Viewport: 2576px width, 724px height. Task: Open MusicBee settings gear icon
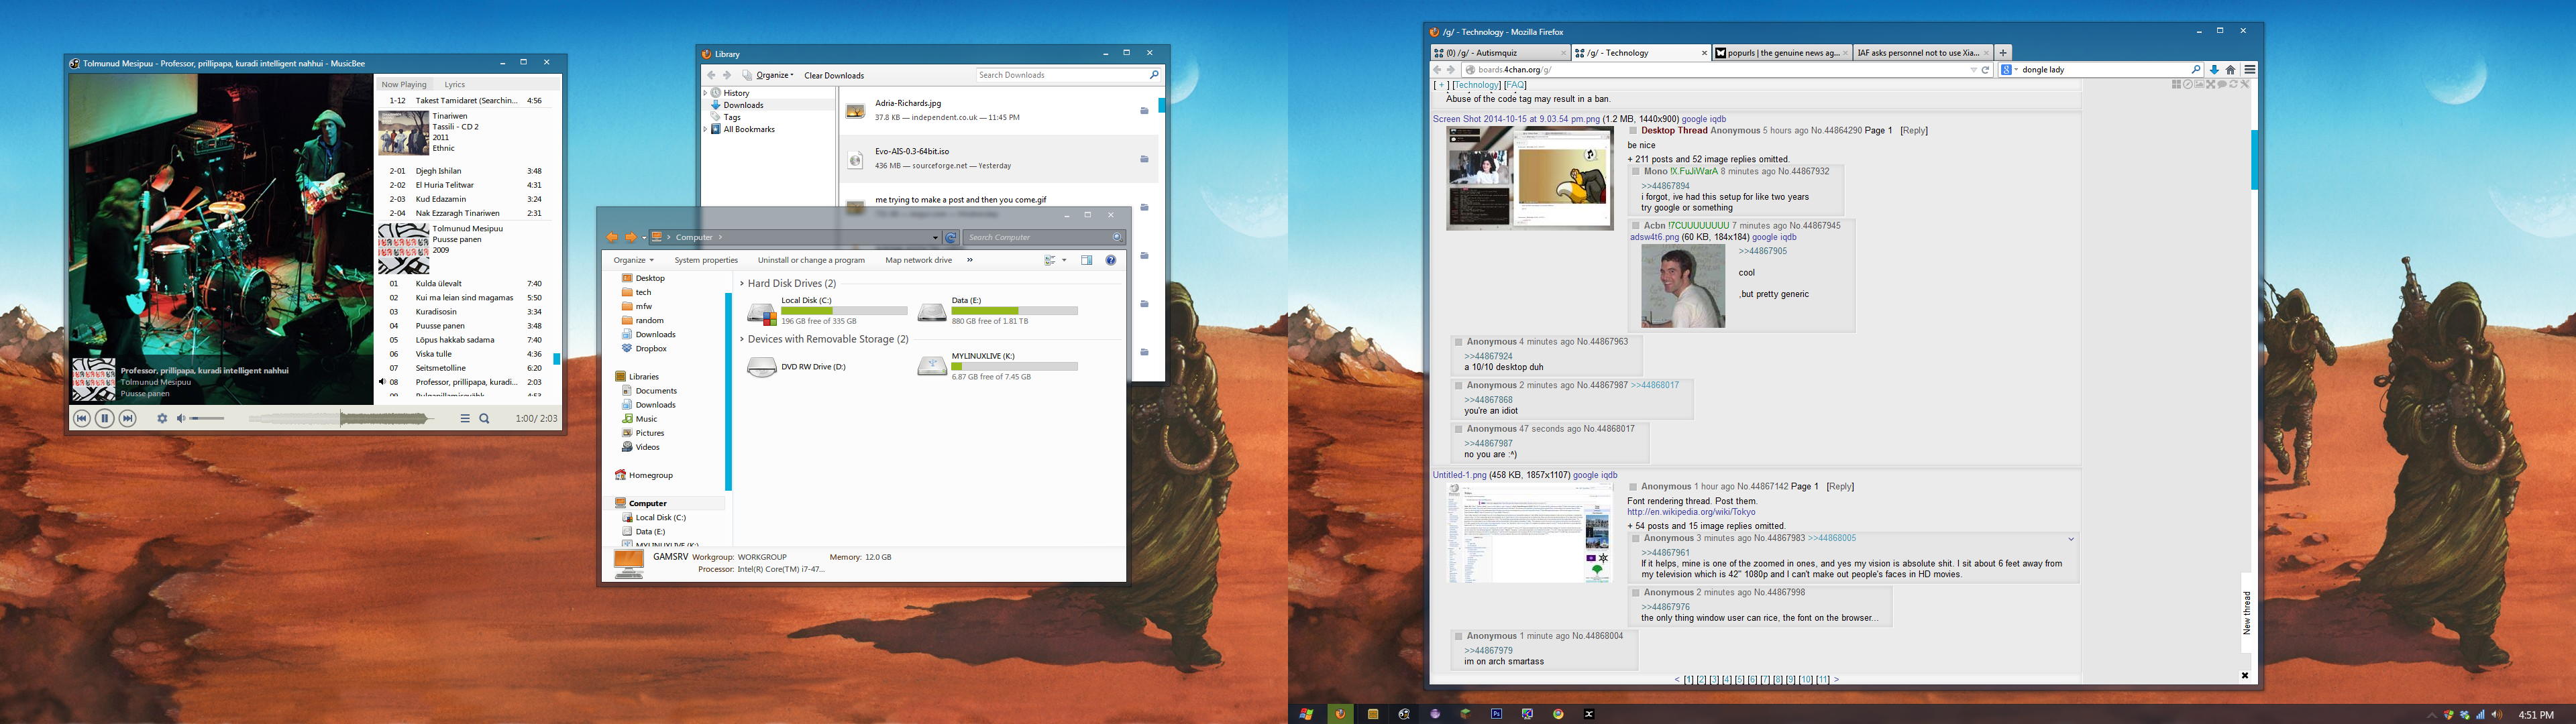pos(162,419)
